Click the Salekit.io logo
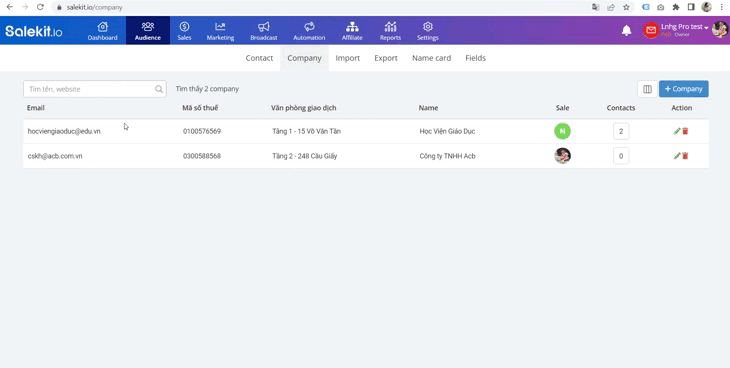The height and width of the screenshot is (368, 730). coord(34,31)
